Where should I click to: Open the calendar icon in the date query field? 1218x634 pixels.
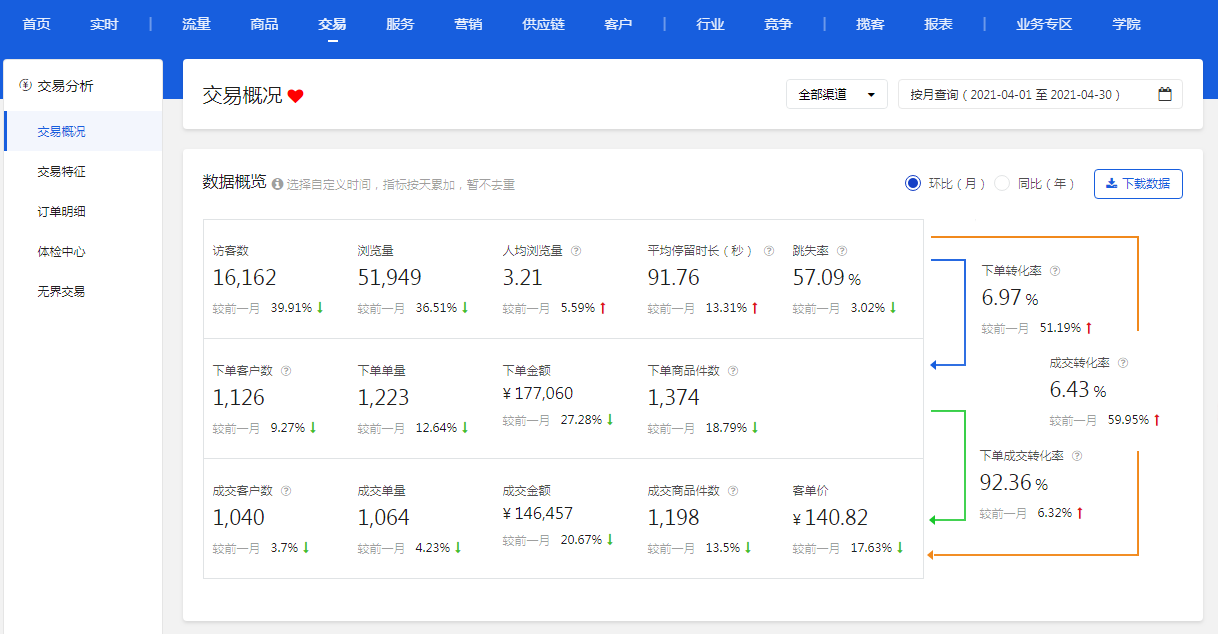point(1164,93)
